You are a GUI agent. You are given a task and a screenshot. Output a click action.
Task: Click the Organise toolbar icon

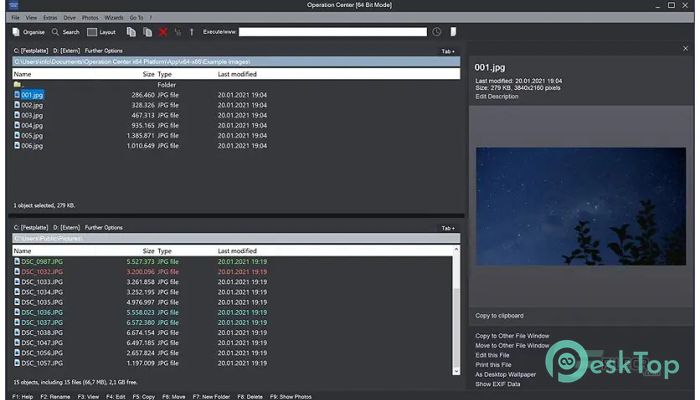(16, 32)
